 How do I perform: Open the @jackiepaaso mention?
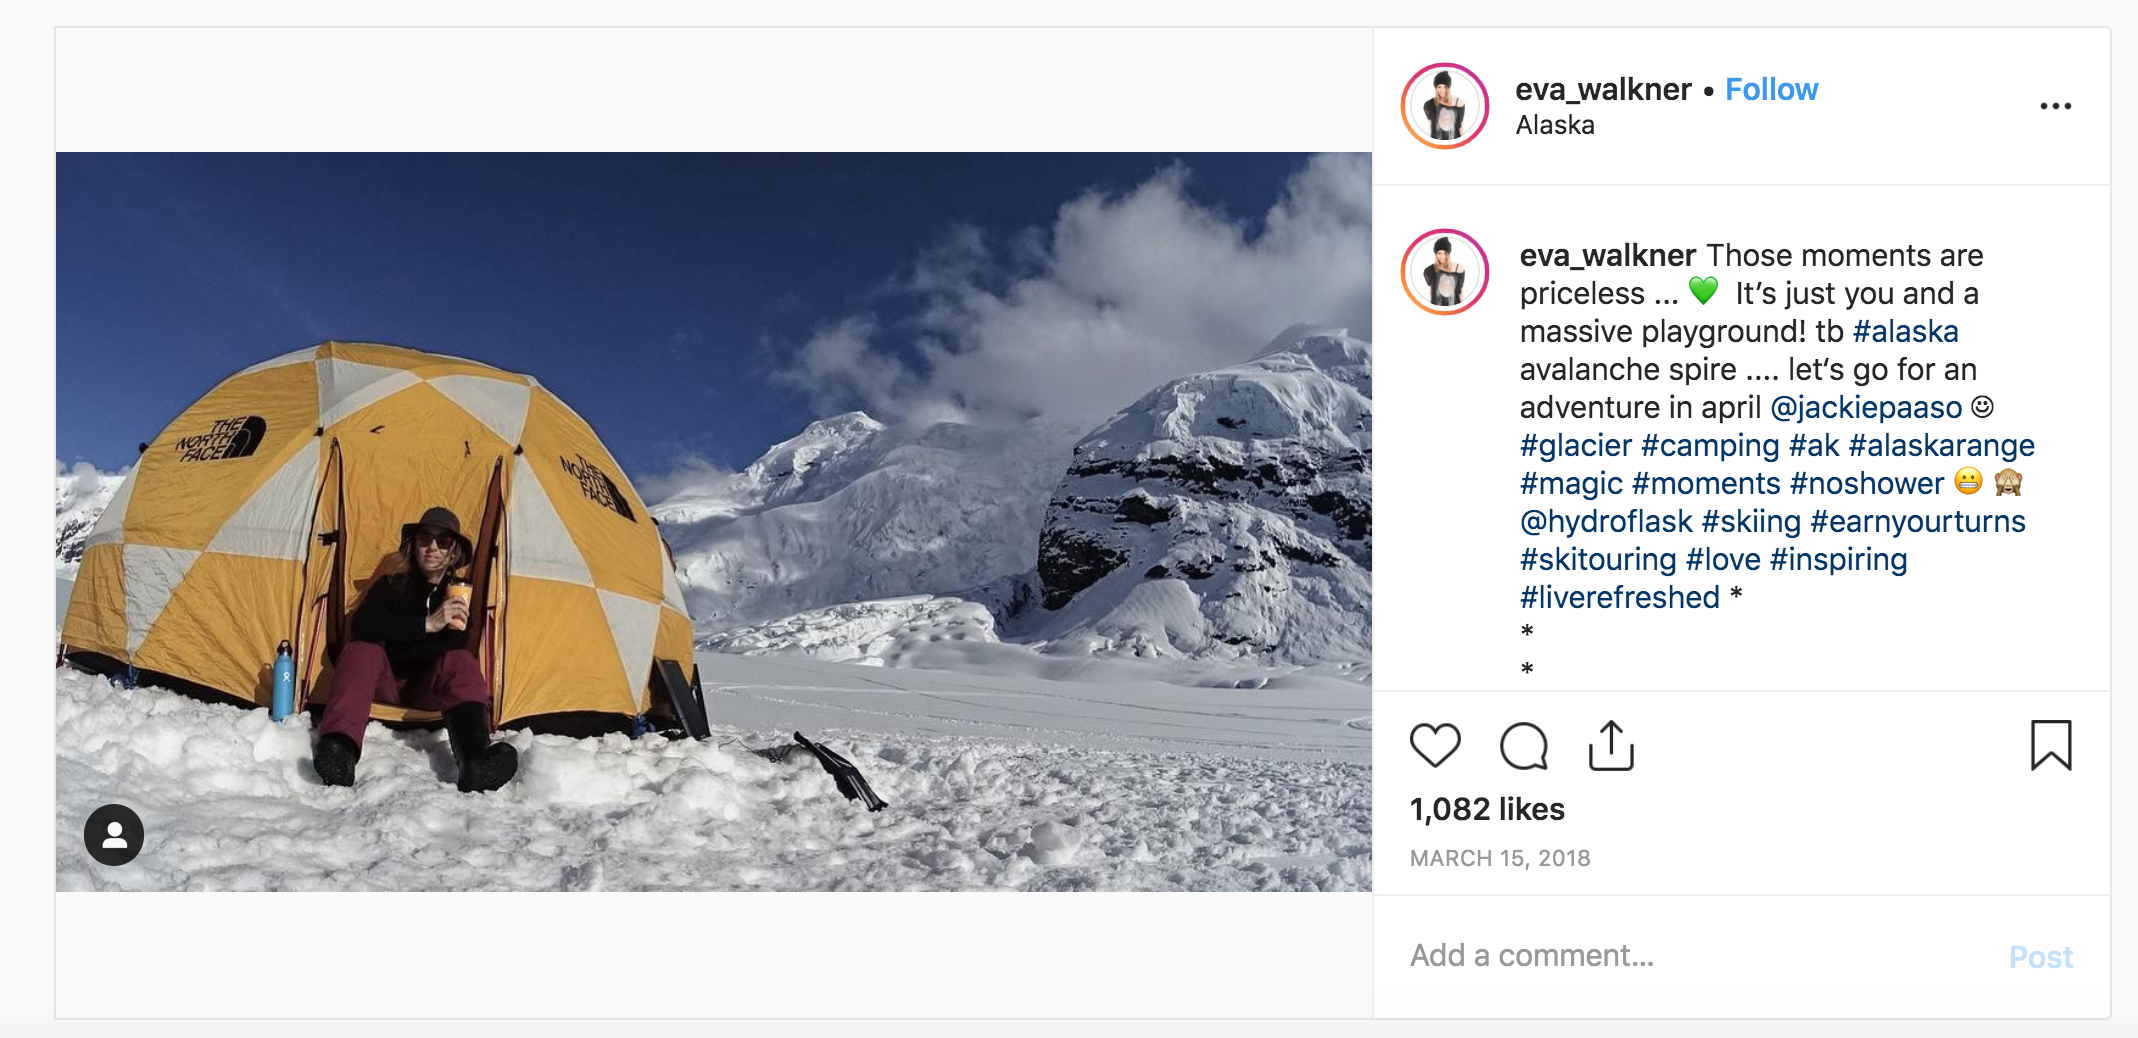coord(1866,407)
